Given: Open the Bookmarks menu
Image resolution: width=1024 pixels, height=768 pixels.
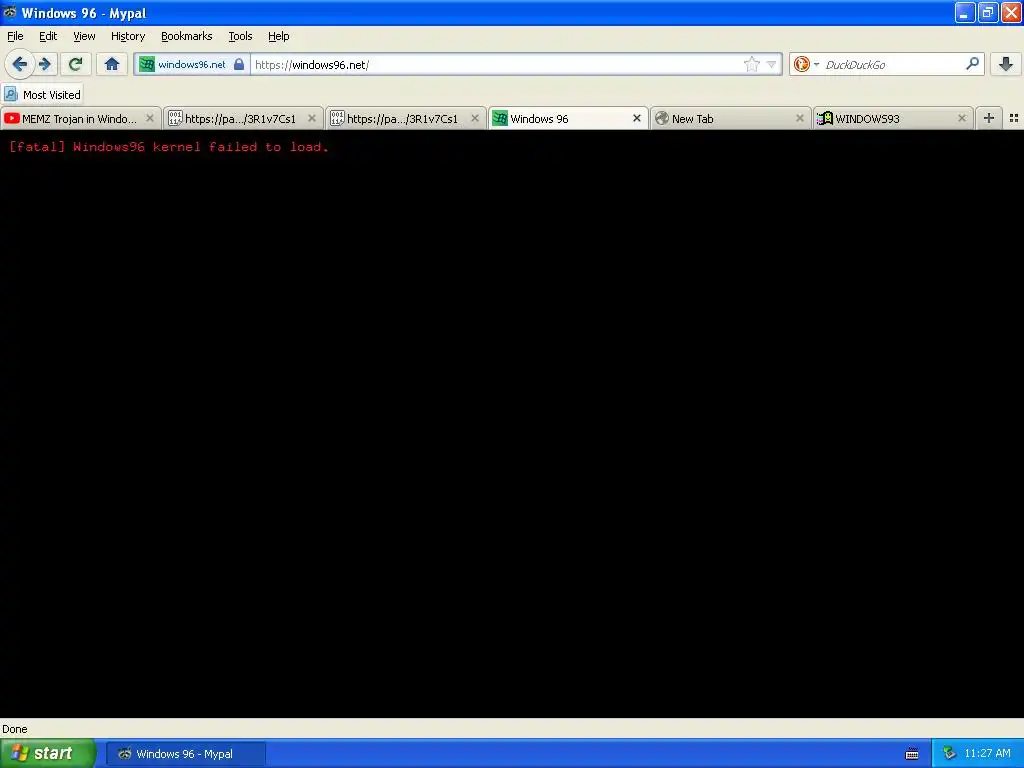Looking at the screenshot, I should (187, 37).
